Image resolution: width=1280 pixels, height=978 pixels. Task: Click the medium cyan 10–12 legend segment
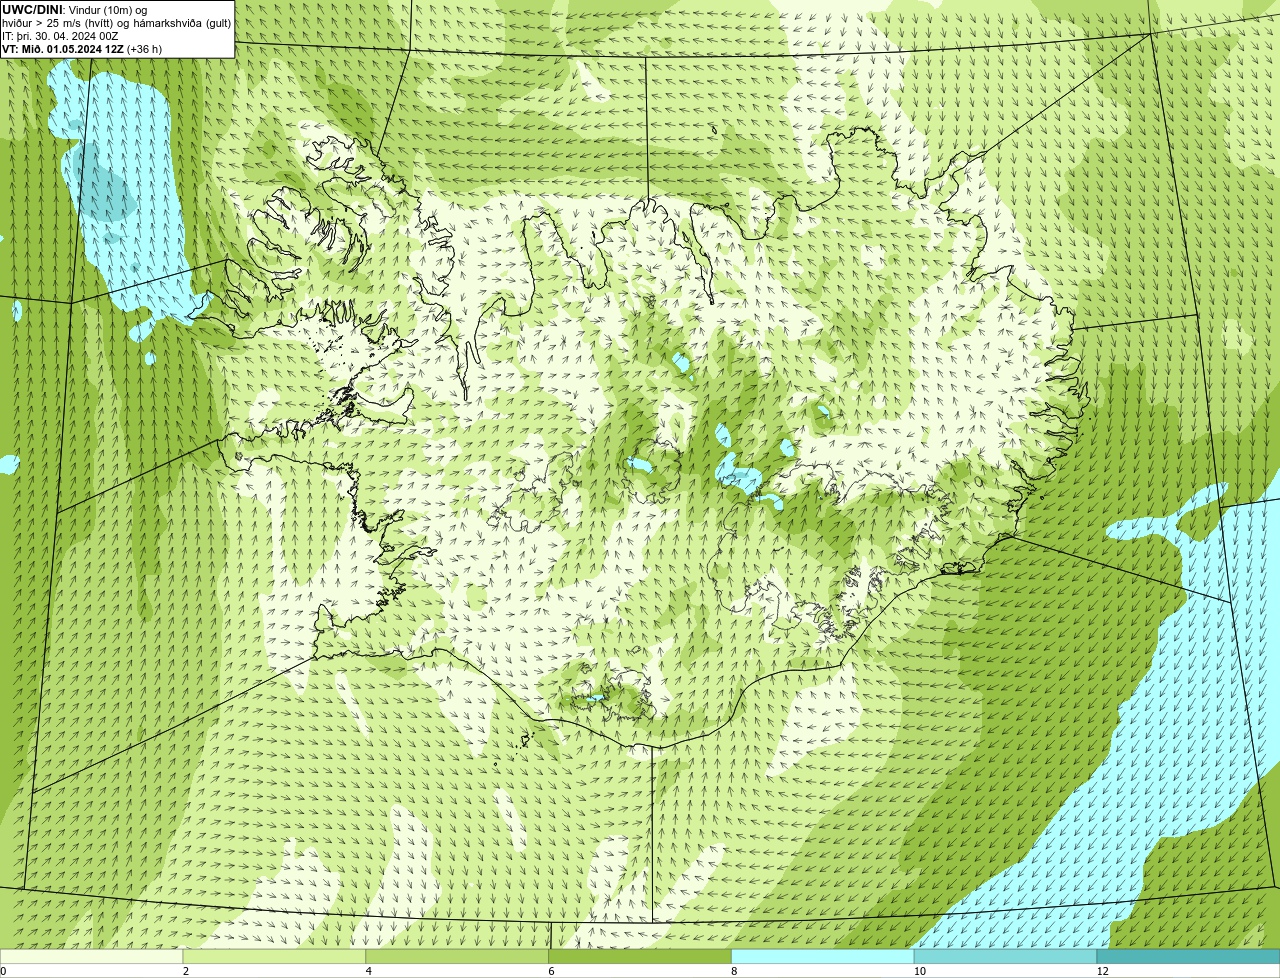1006,956
